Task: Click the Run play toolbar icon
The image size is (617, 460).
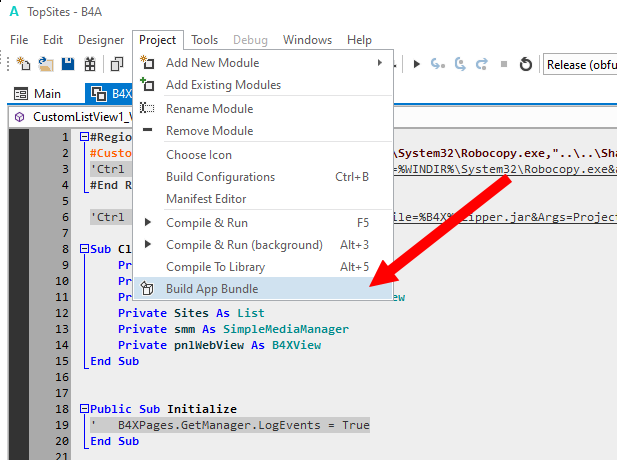Action: 416,64
